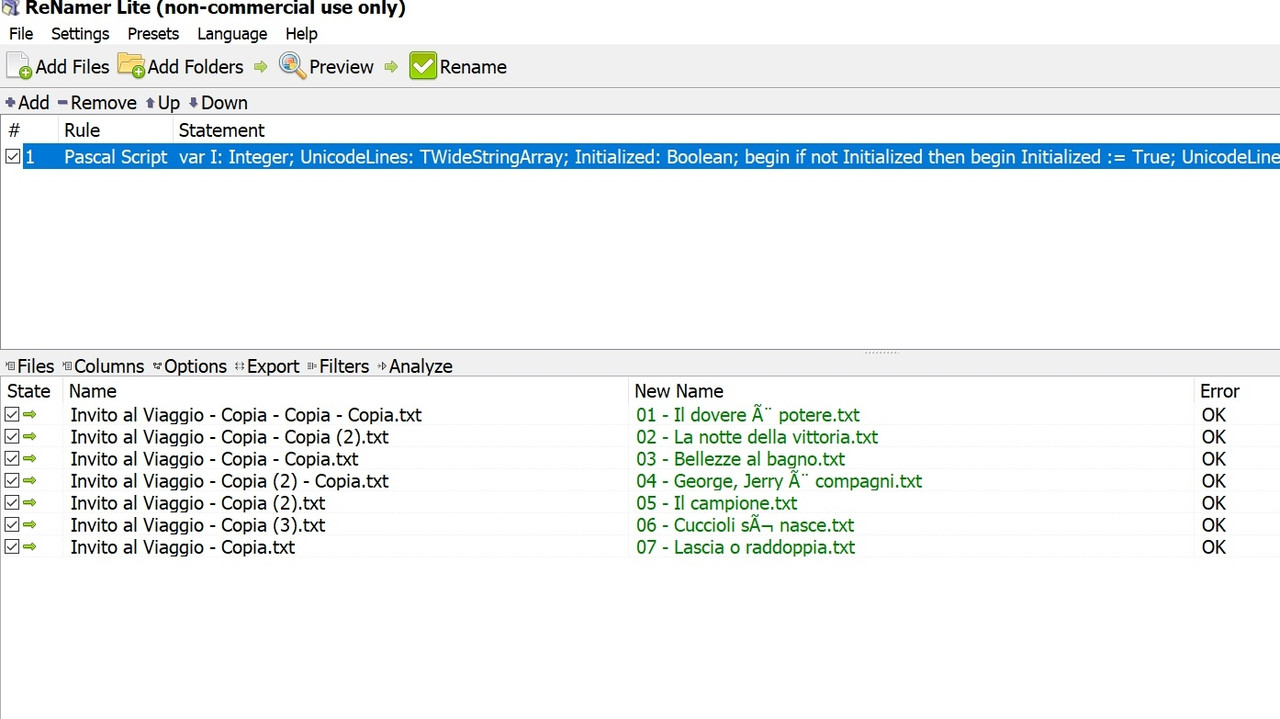Toggle checkbox for Invito al Viaggio - Copia - Copia.txt
Screen dimensions: 1280x719
click(12, 458)
